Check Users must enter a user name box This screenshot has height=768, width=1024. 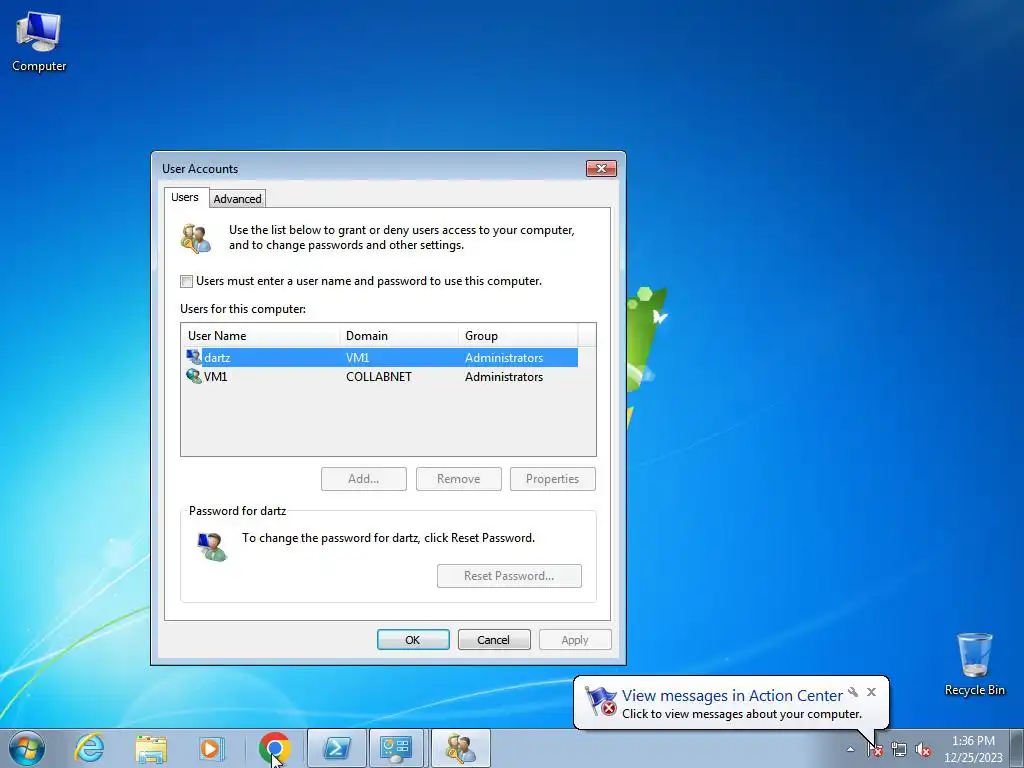[x=187, y=281]
